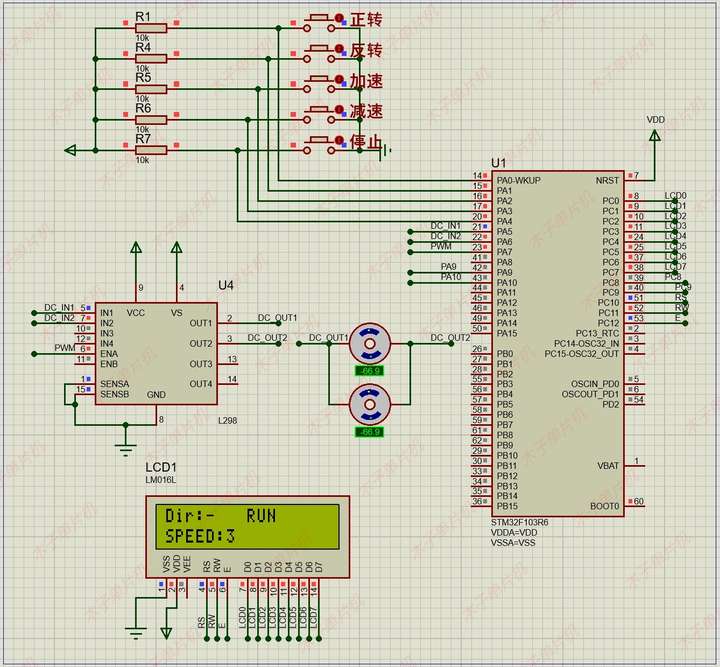
Task: Click the PWM label at L298 ENA pin
Action: [64, 348]
